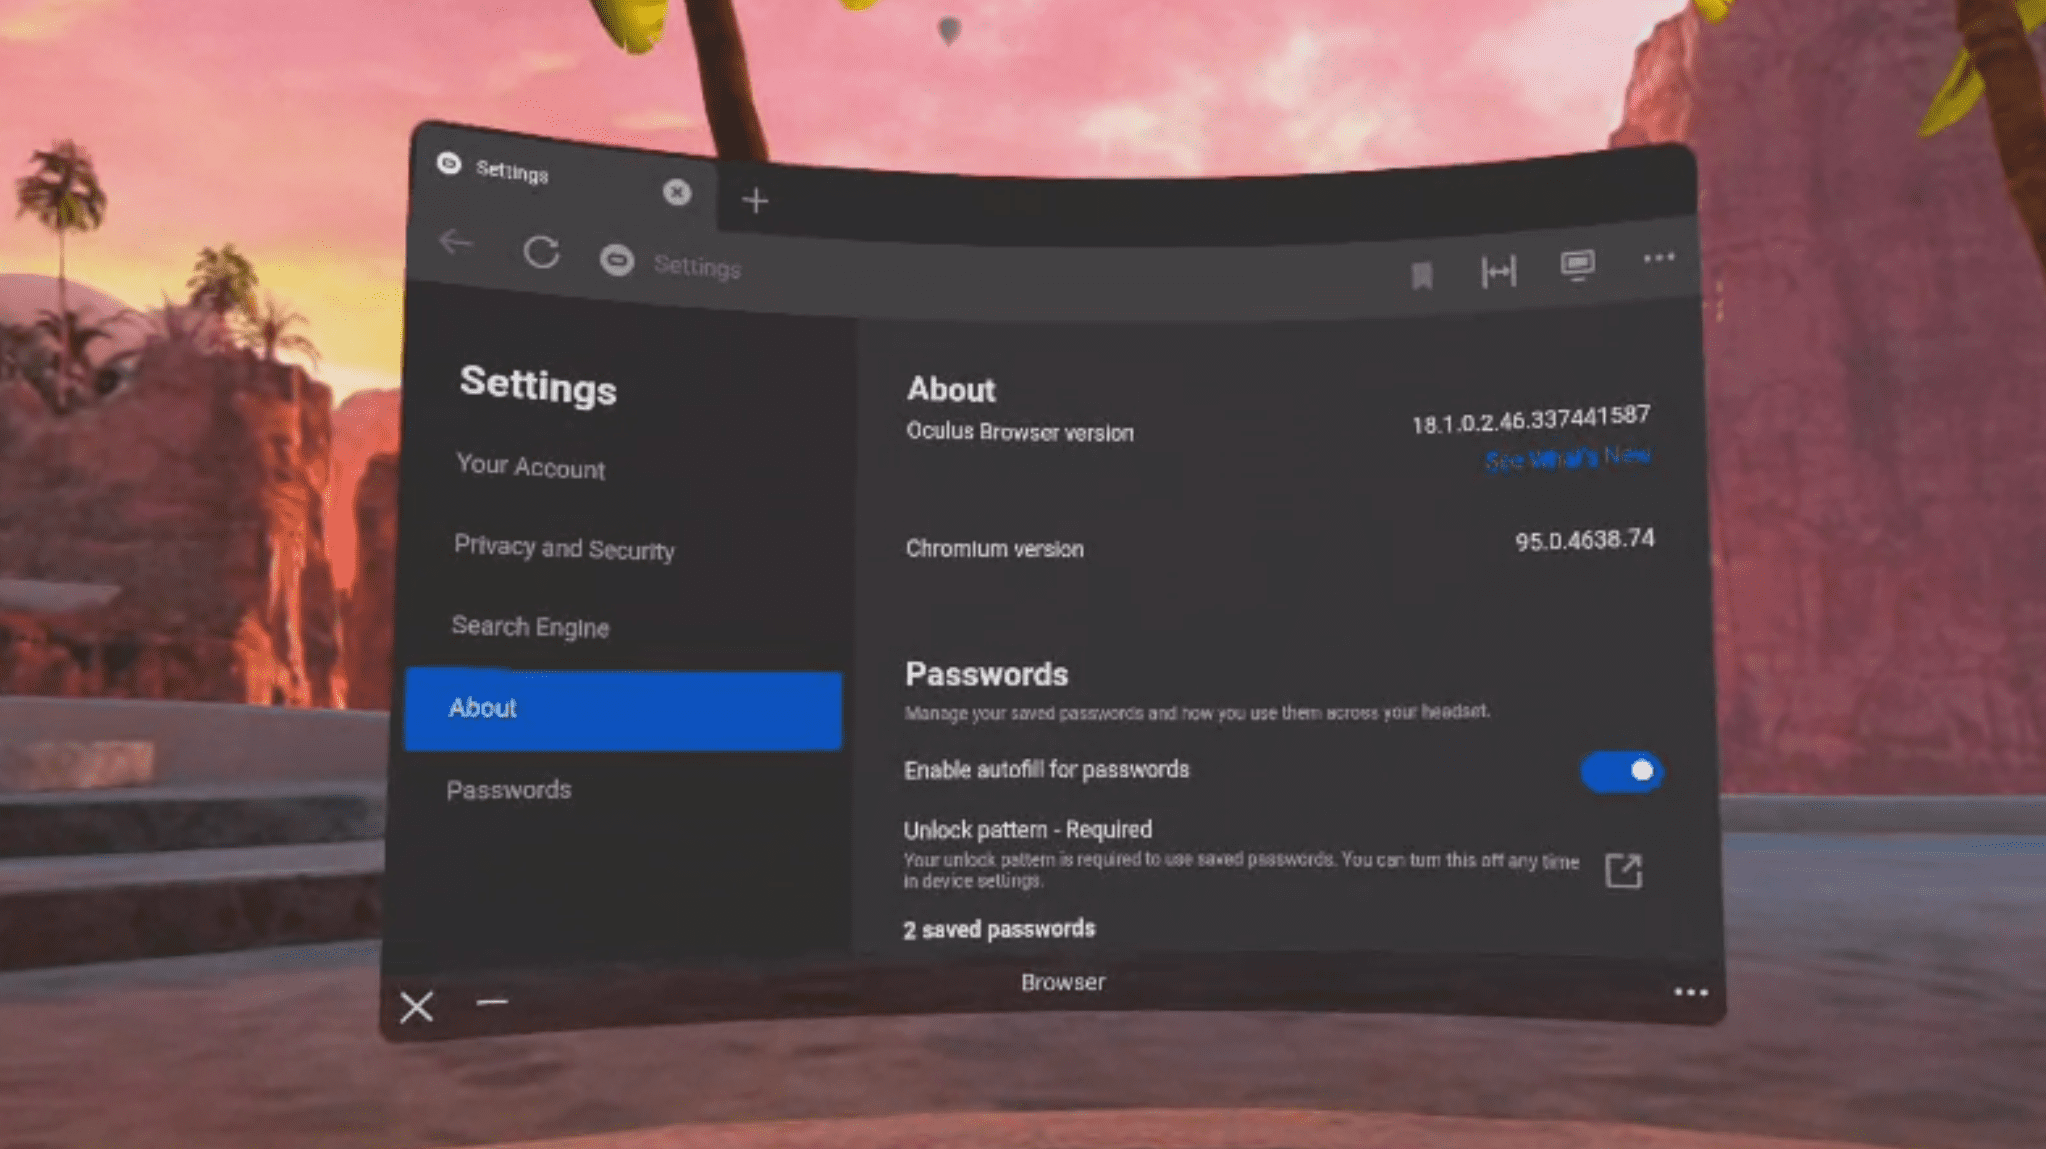
Task: Click the 2 saved passwords link
Action: (999, 928)
